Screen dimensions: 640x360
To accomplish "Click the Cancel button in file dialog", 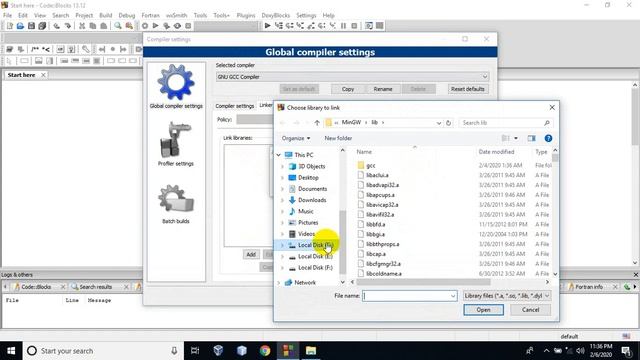I will 530,310.
